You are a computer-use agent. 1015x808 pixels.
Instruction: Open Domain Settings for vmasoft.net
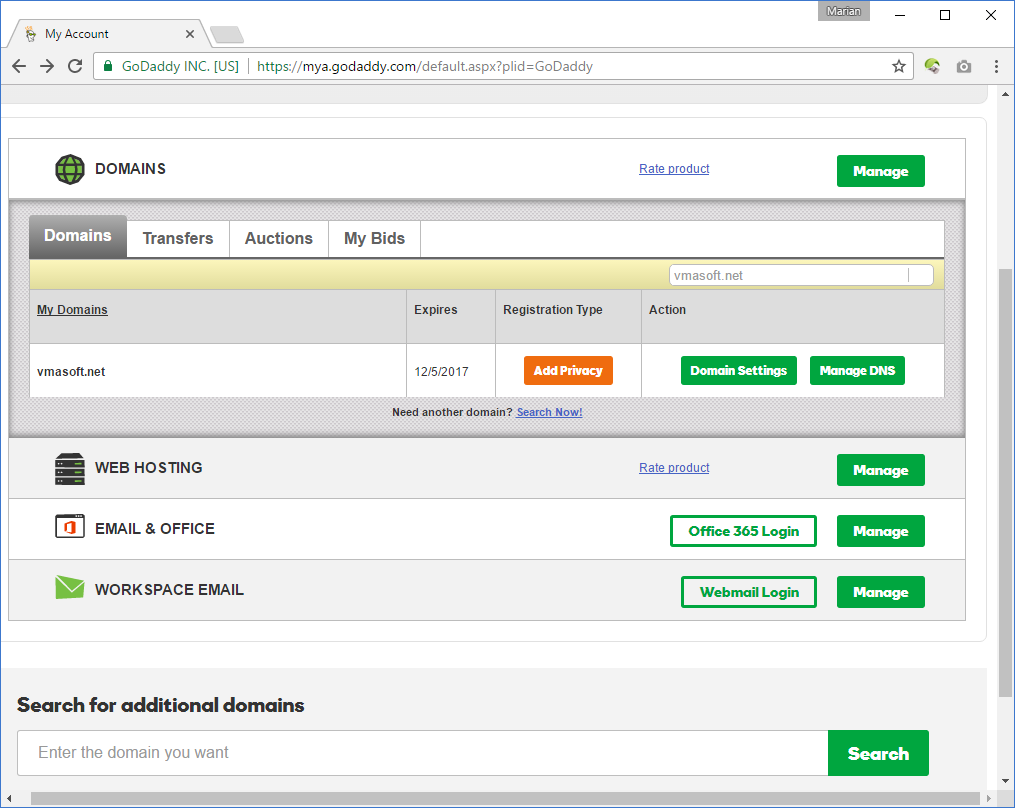(x=739, y=370)
